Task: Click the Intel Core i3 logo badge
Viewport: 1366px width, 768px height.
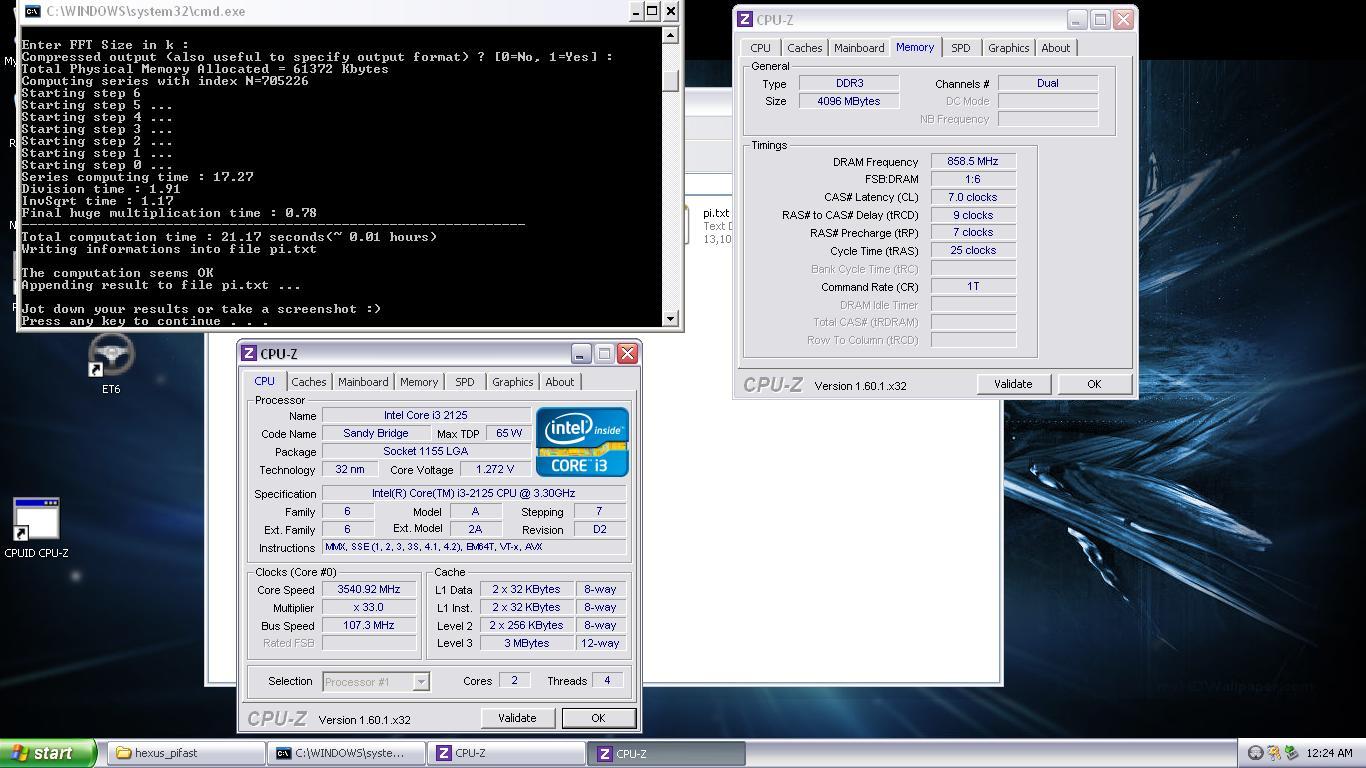Action: [582, 441]
